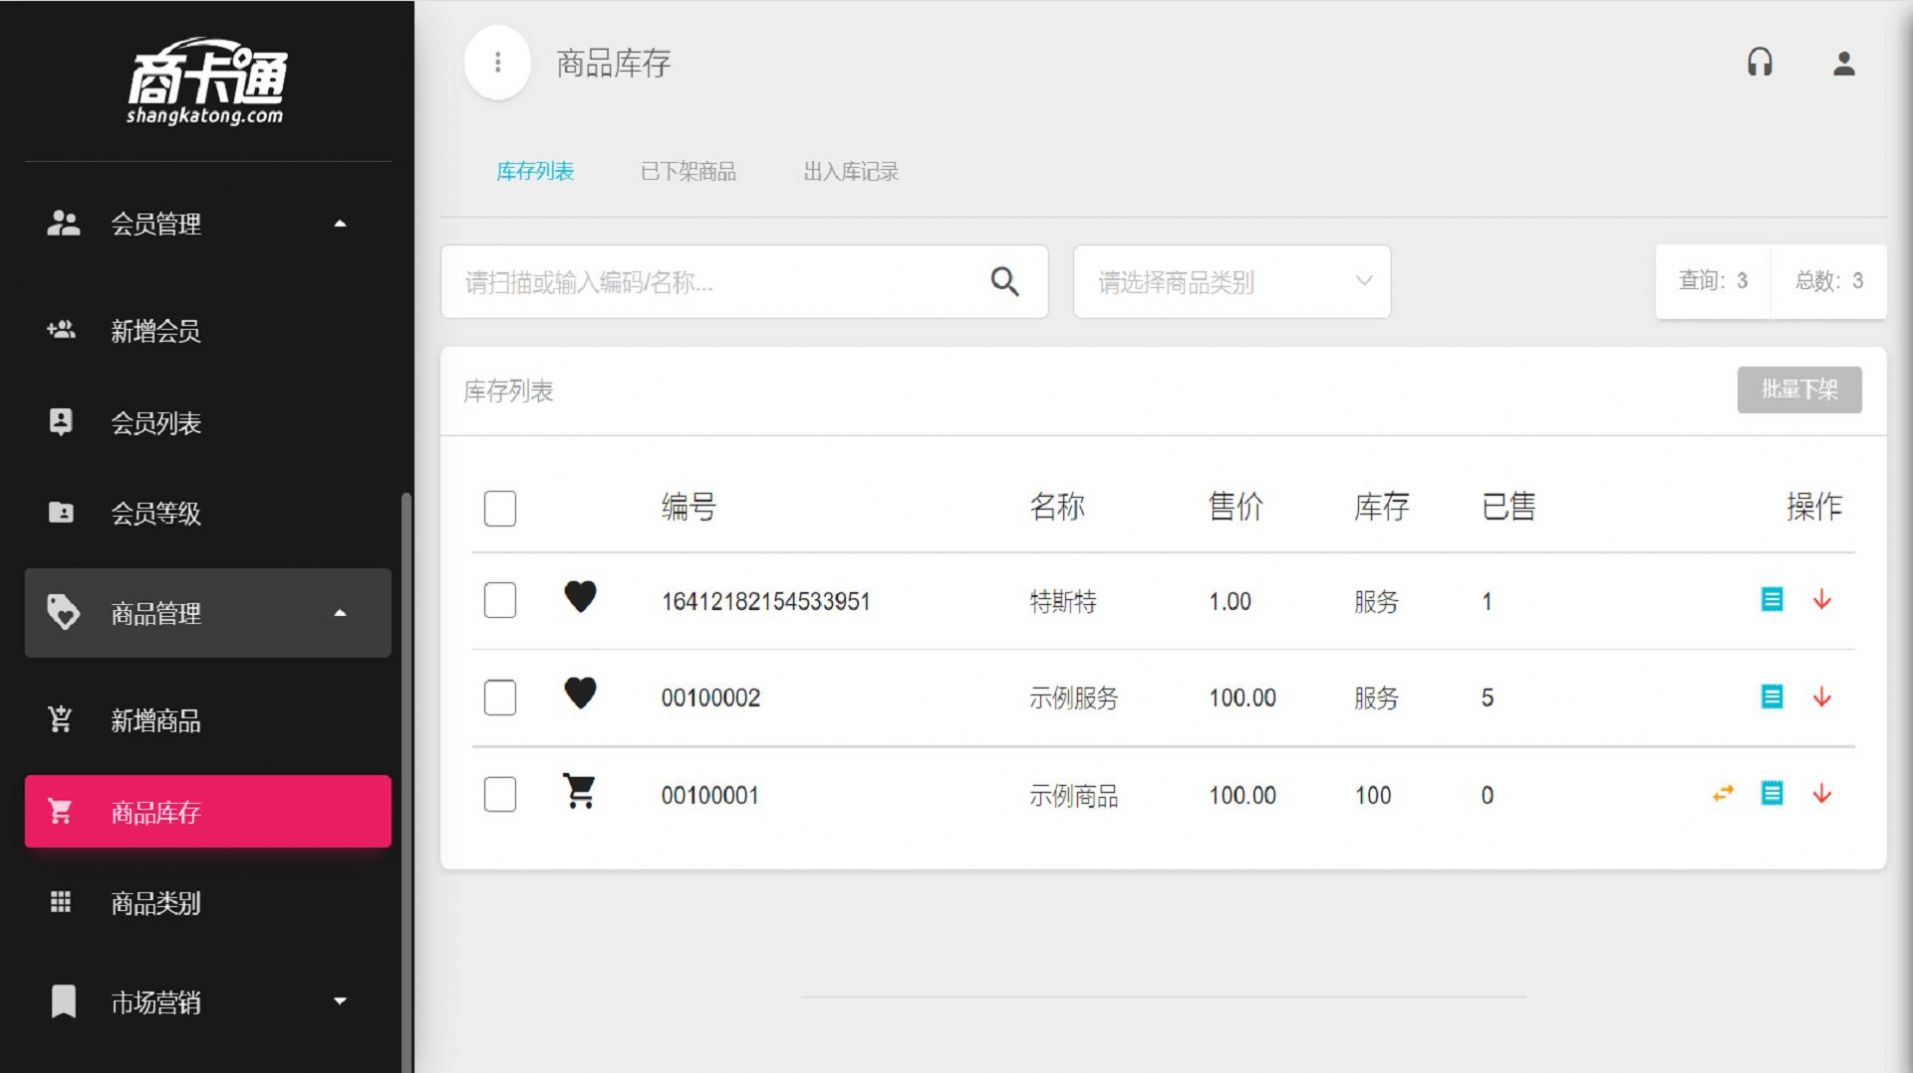
Task: Click the 批量下架 button
Action: pyautogui.click(x=1799, y=389)
